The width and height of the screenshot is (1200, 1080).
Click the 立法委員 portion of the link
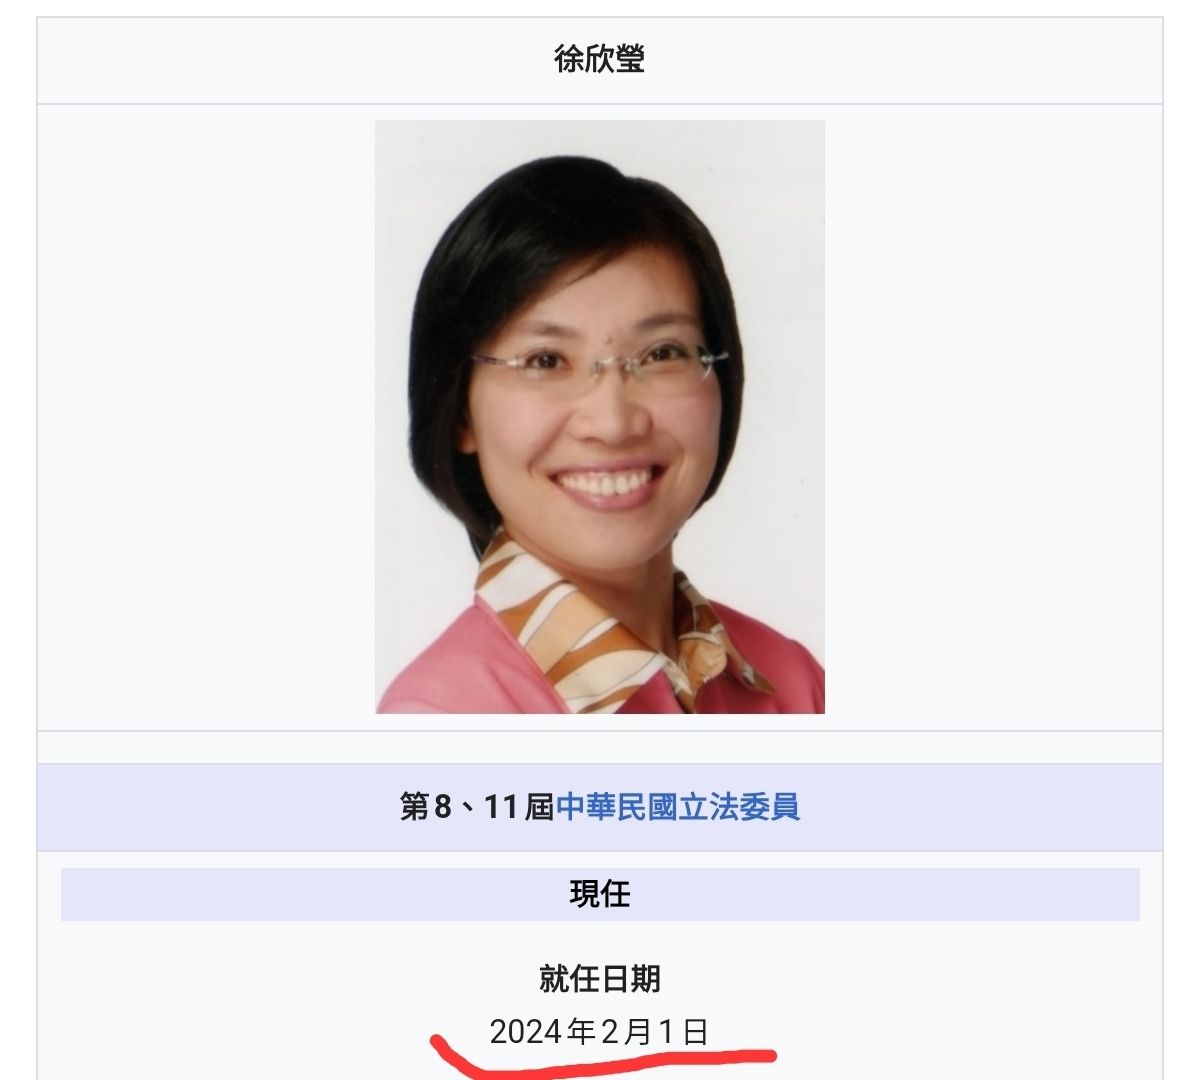(740, 807)
